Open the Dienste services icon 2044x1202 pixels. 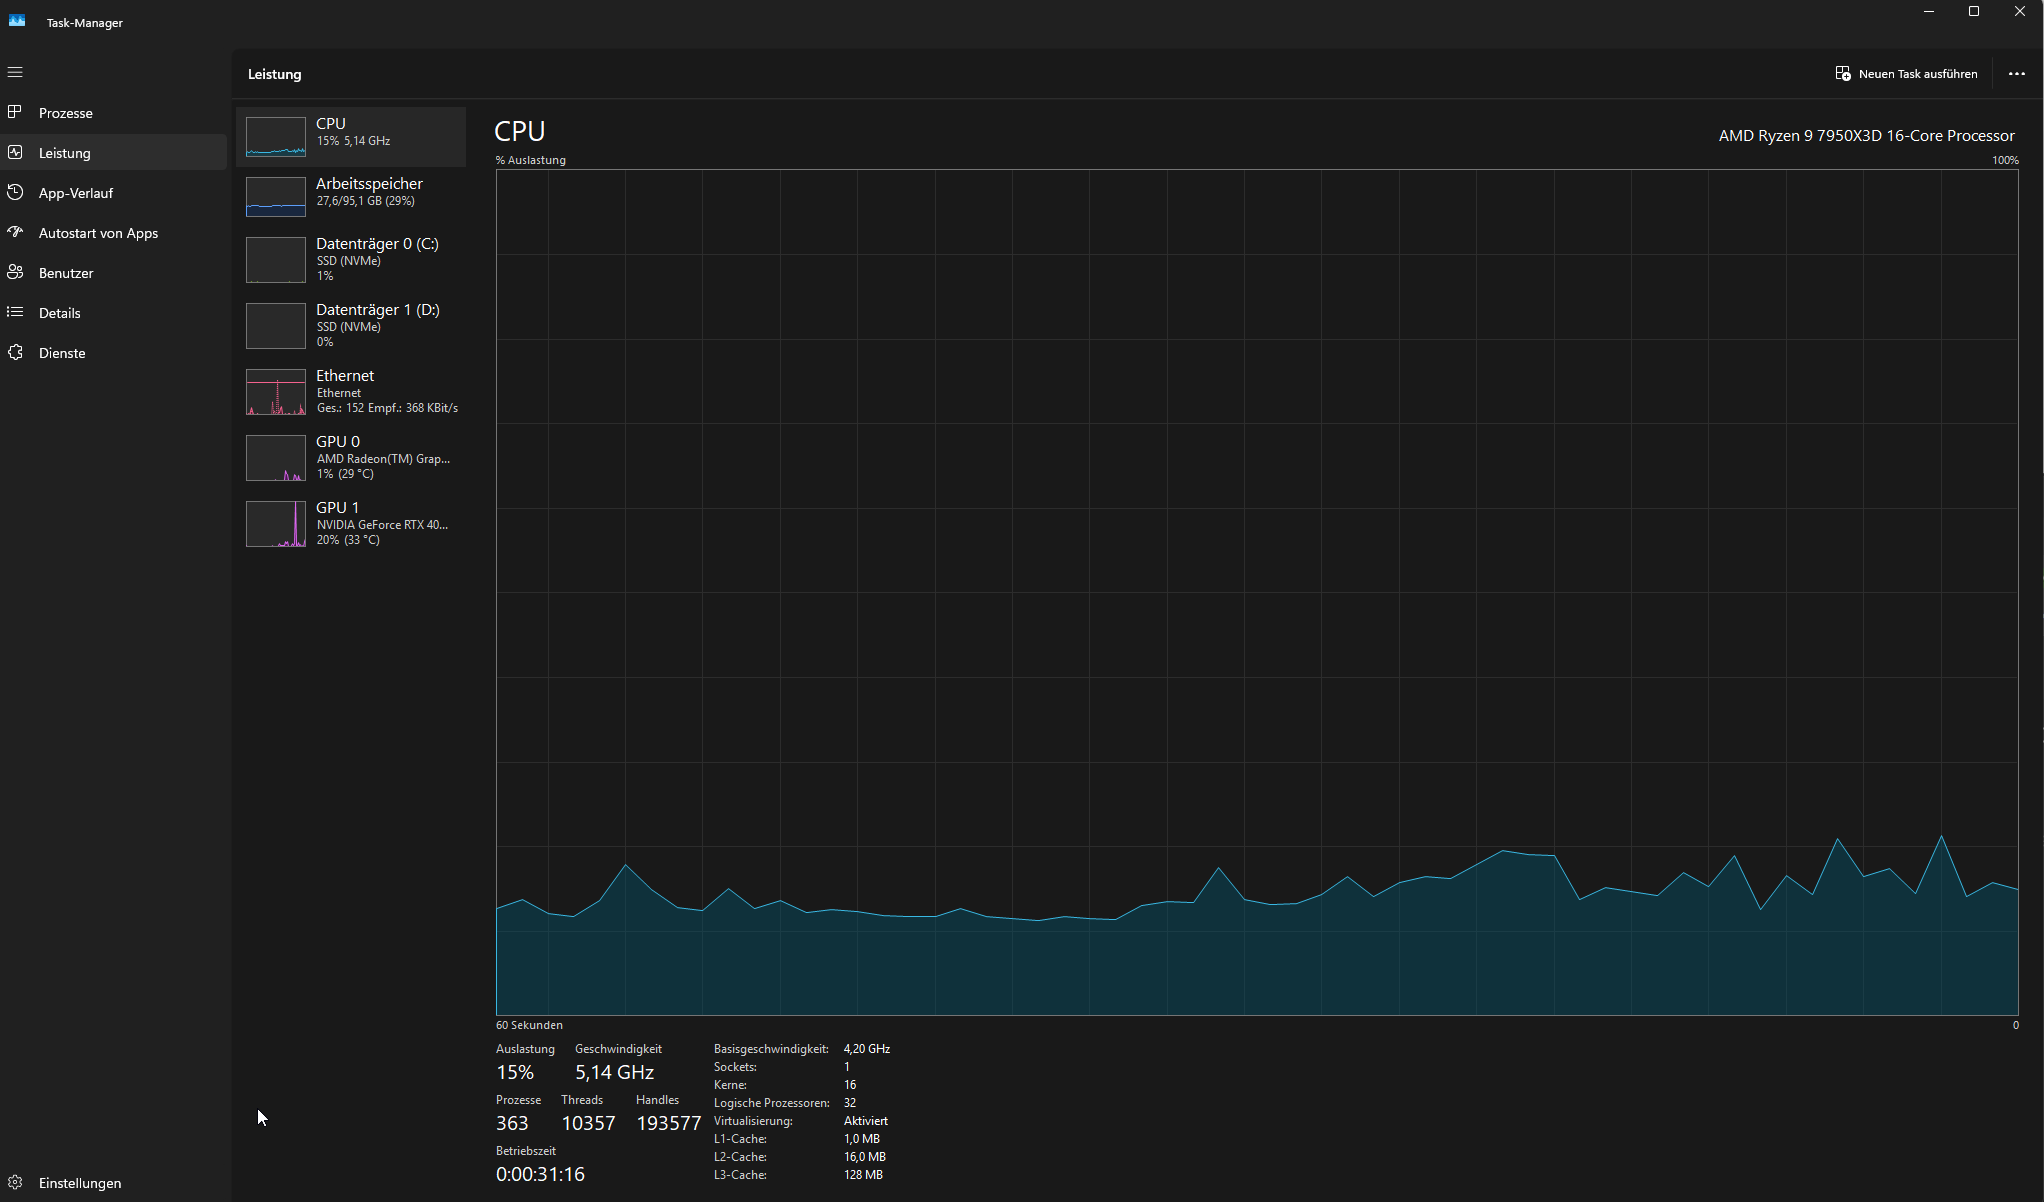point(15,352)
